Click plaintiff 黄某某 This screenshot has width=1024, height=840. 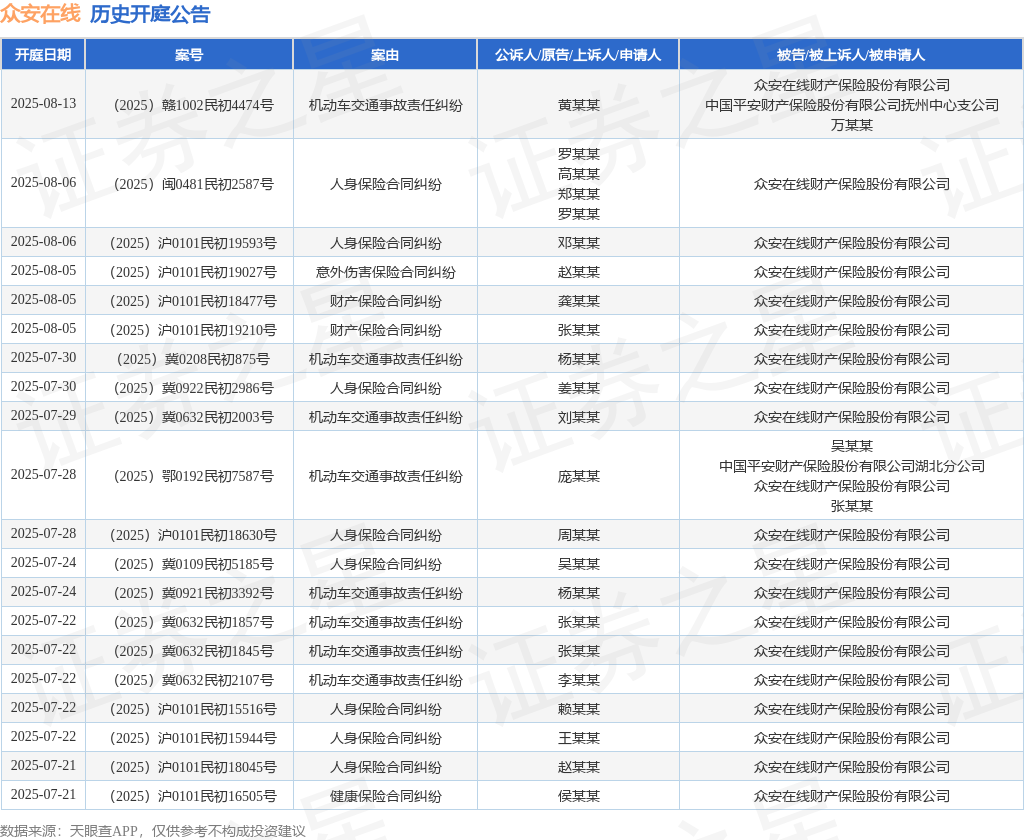(579, 105)
